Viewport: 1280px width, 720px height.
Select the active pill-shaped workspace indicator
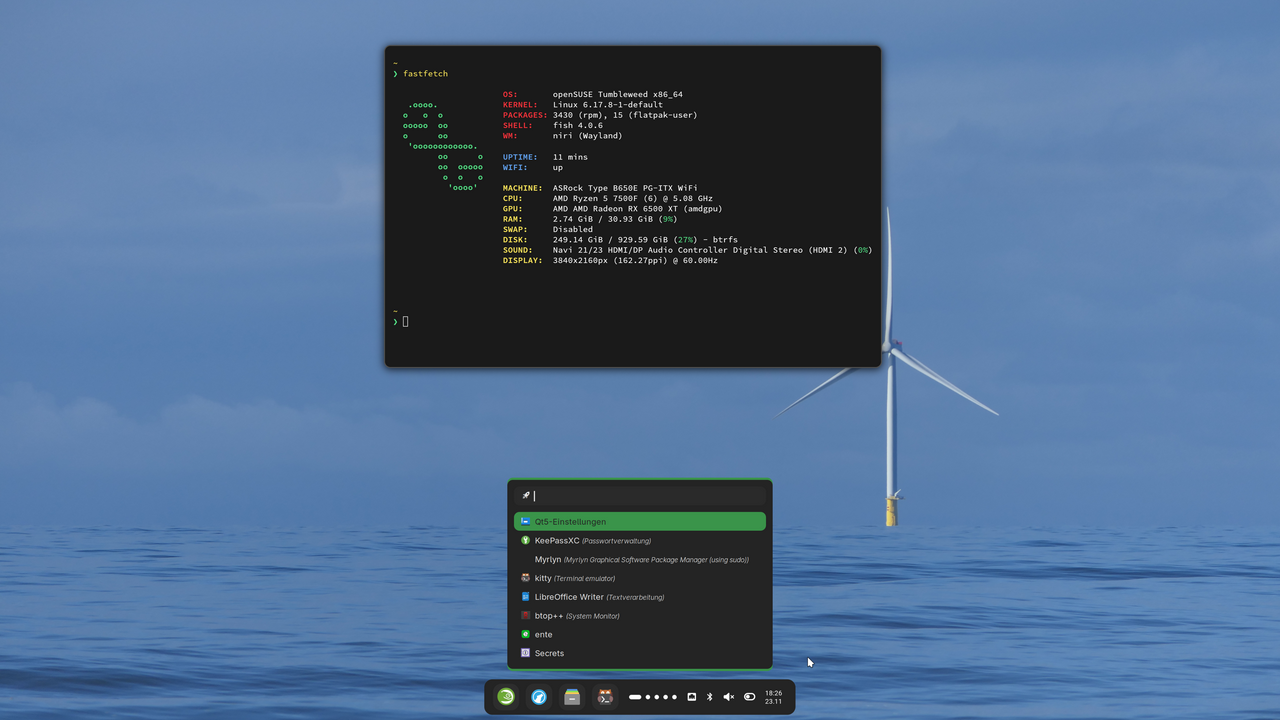coord(635,697)
